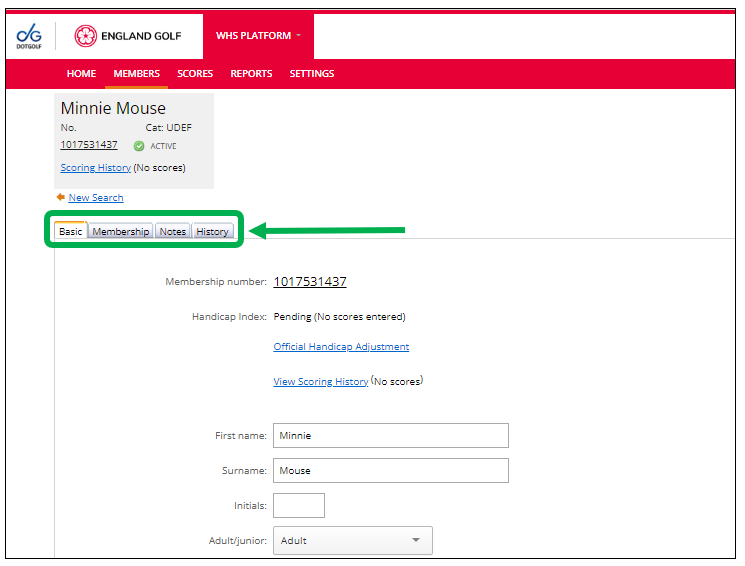This screenshot has height=566, width=745.
Task: Click the New Search link
Action: click(96, 198)
